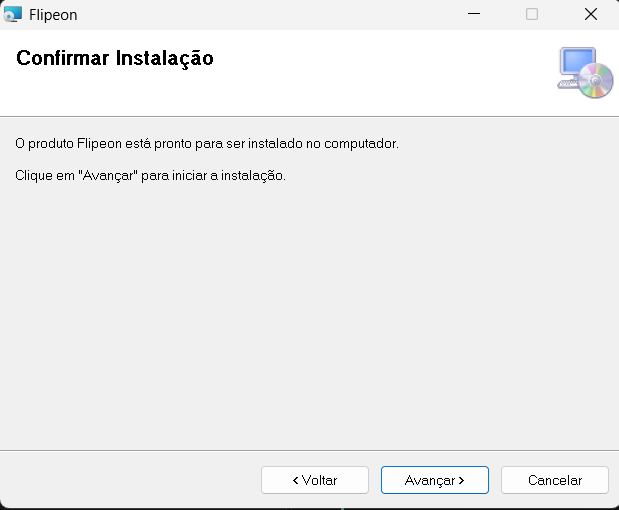Click the computer and CD setup graphic
Screen dimensions: 619x510
pos(585,73)
